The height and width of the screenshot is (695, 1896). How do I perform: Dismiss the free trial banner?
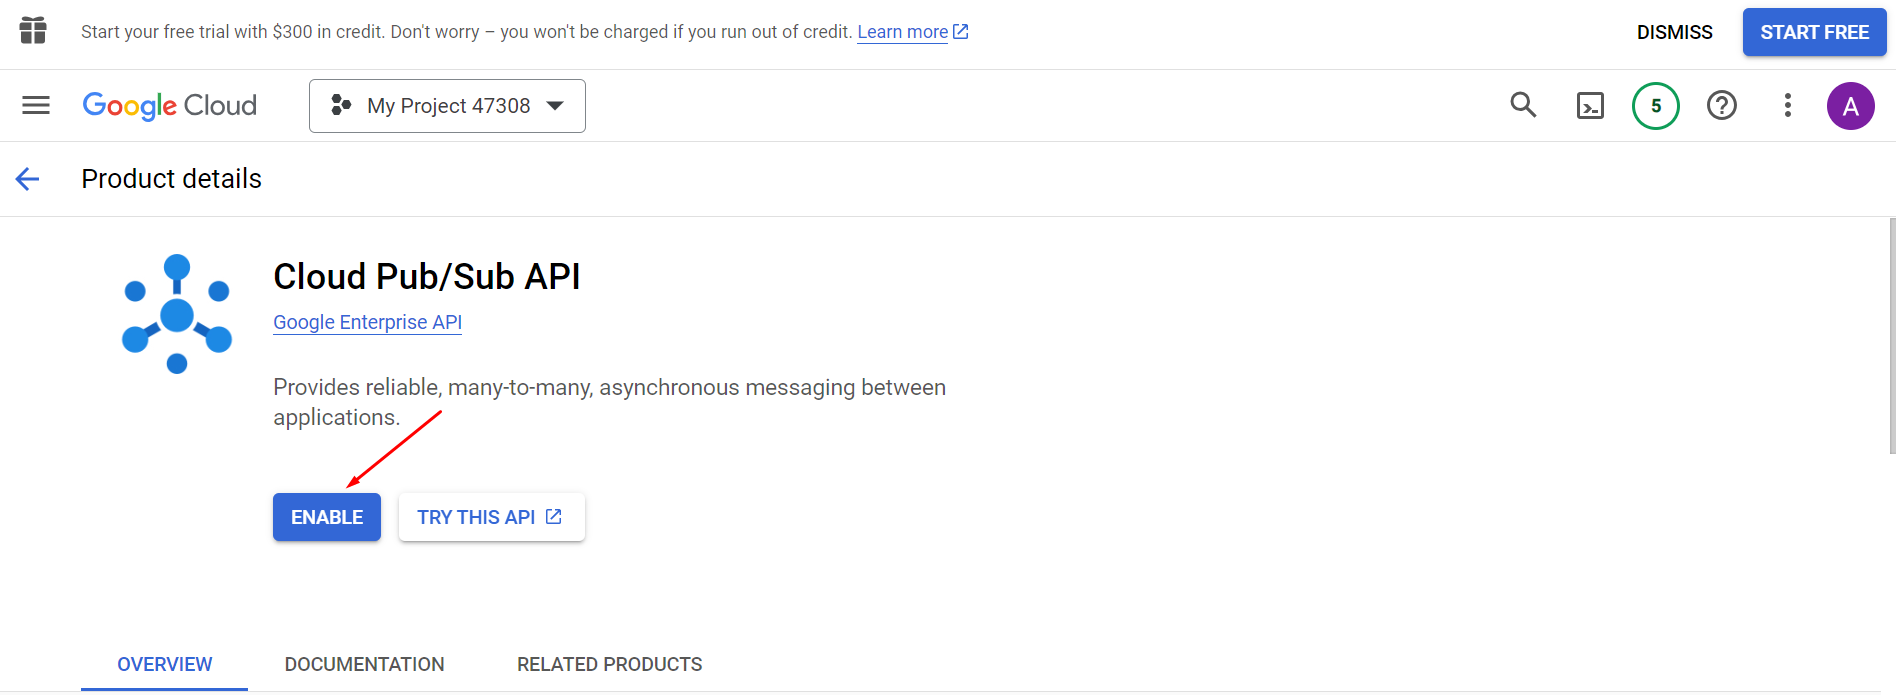pos(1674,32)
